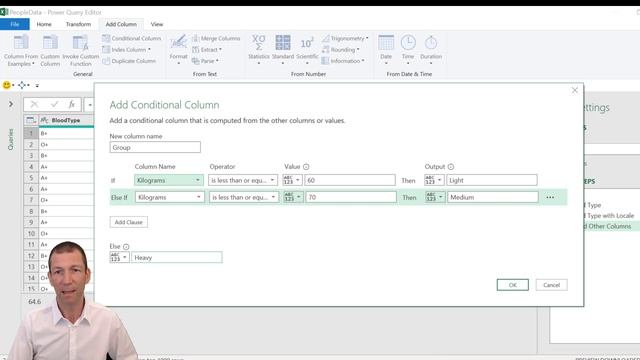Click table corner select icon

coord(31,120)
